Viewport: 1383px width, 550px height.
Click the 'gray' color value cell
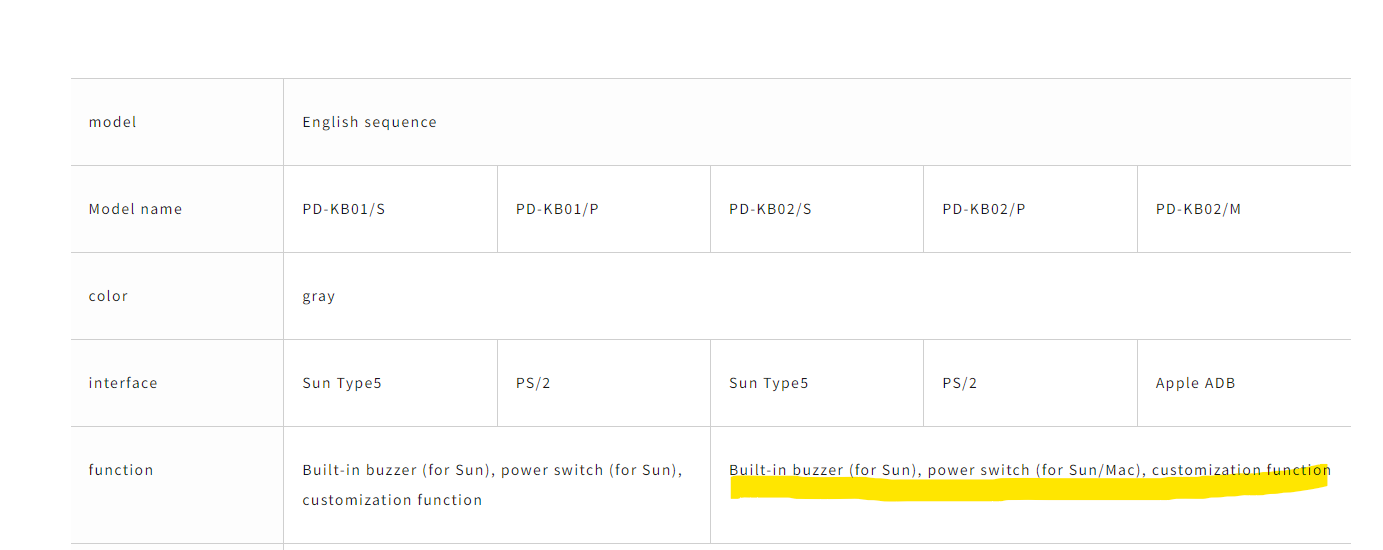pos(817,296)
